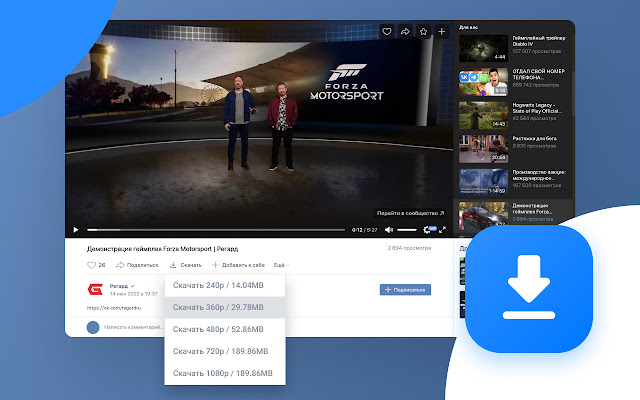The image size is (640, 400).
Task: Open the Diablo IV trailer thumbnail
Action: tap(483, 48)
